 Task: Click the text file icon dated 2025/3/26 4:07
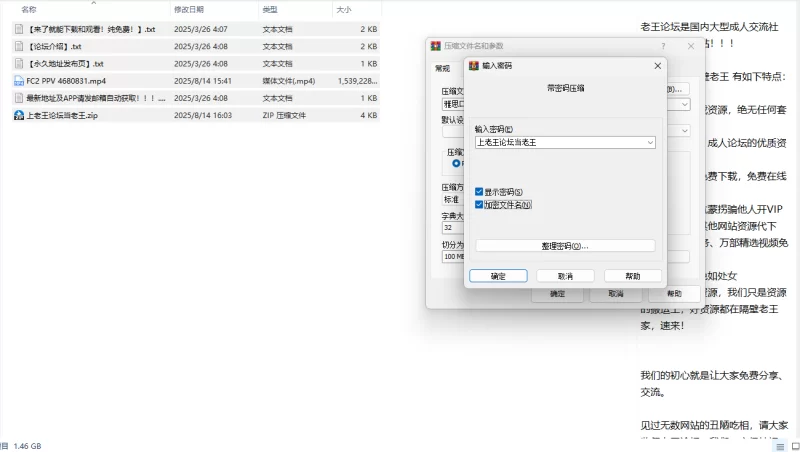(x=19, y=30)
